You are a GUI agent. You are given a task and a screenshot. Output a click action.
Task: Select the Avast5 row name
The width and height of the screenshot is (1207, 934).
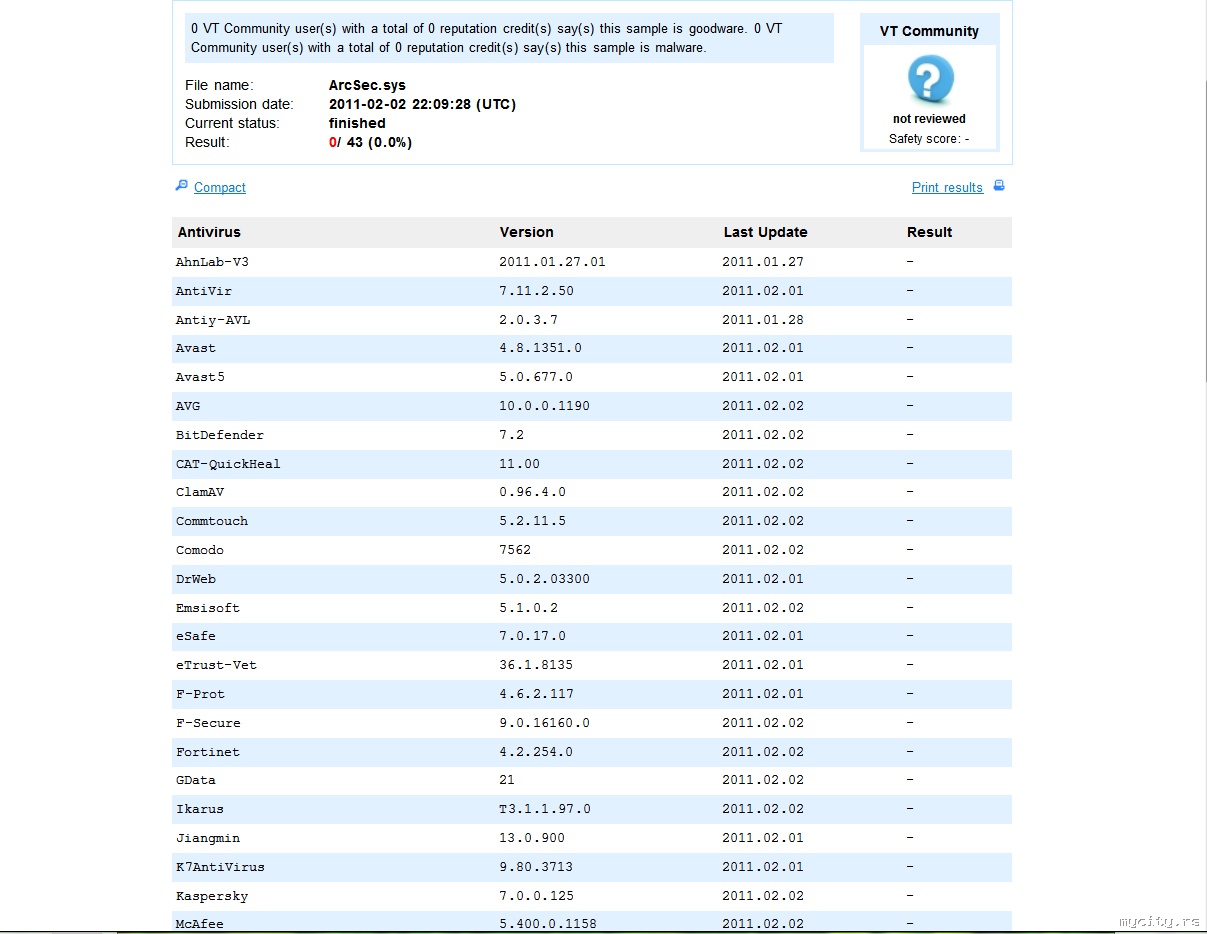[x=200, y=377]
